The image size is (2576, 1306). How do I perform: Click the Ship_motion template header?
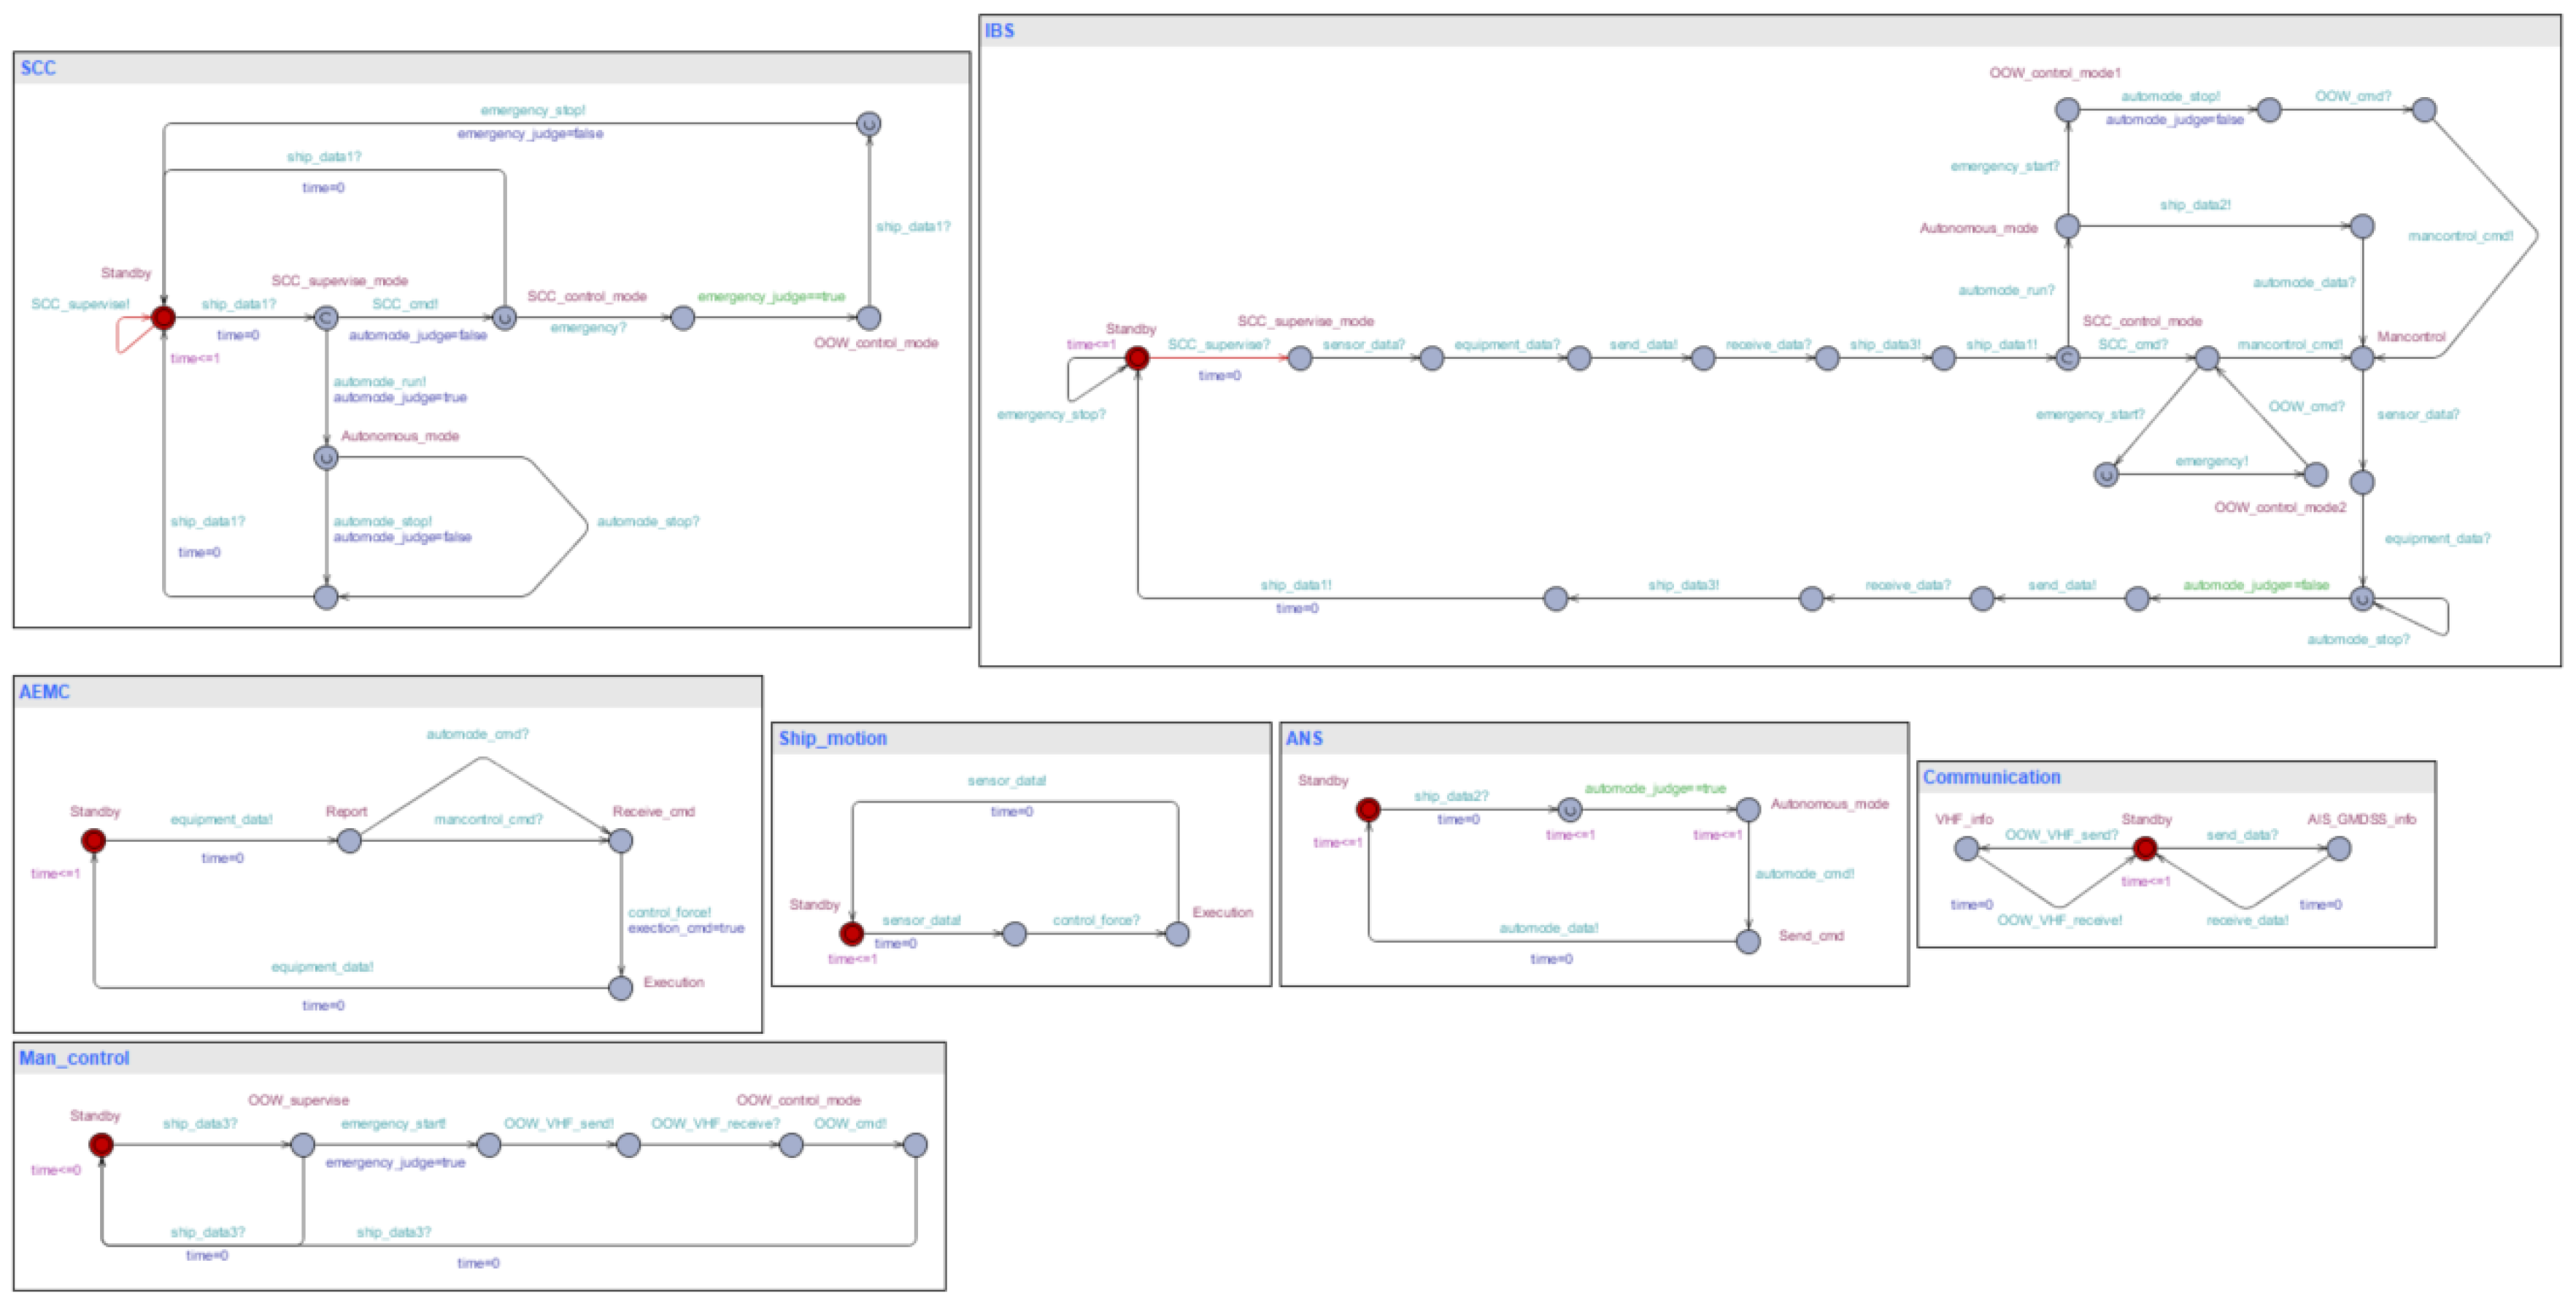coord(832,738)
